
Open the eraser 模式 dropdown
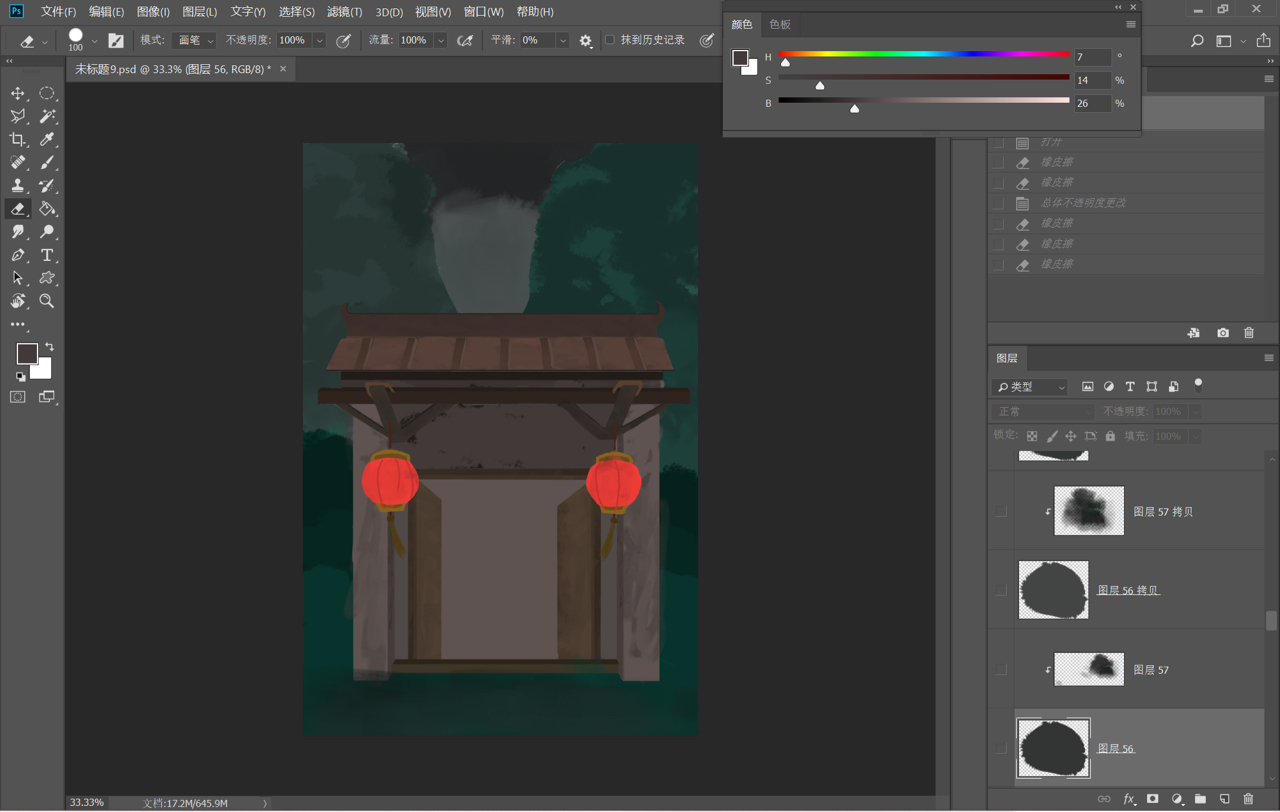click(194, 41)
